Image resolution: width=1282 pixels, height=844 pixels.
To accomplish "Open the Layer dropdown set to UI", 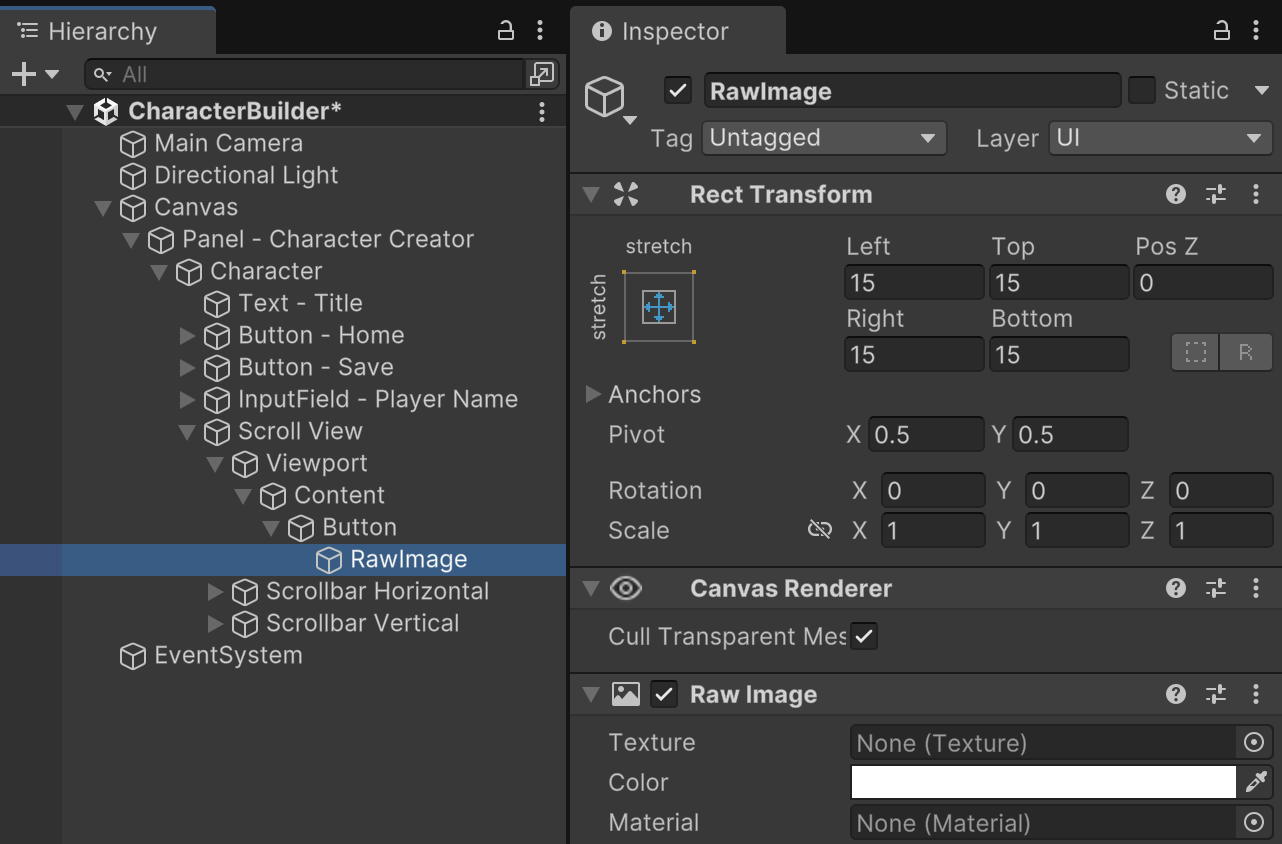I will click(x=1160, y=138).
